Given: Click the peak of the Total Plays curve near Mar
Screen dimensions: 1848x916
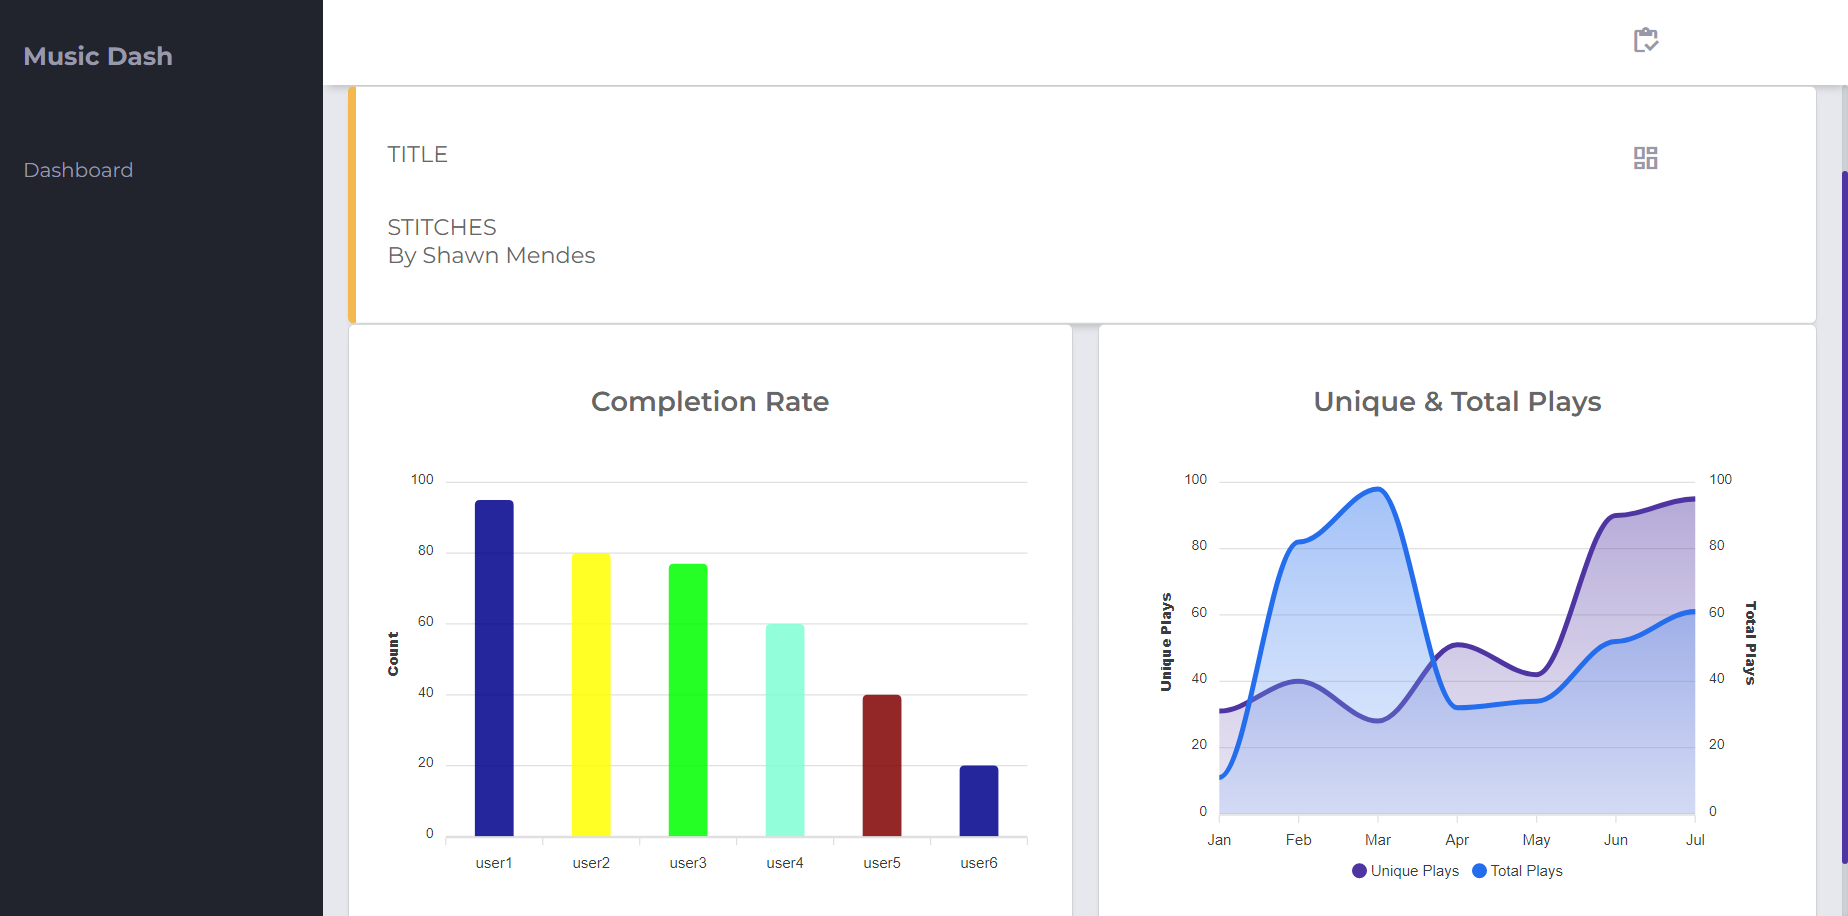Looking at the screenshot, I should pos(1378,490).
